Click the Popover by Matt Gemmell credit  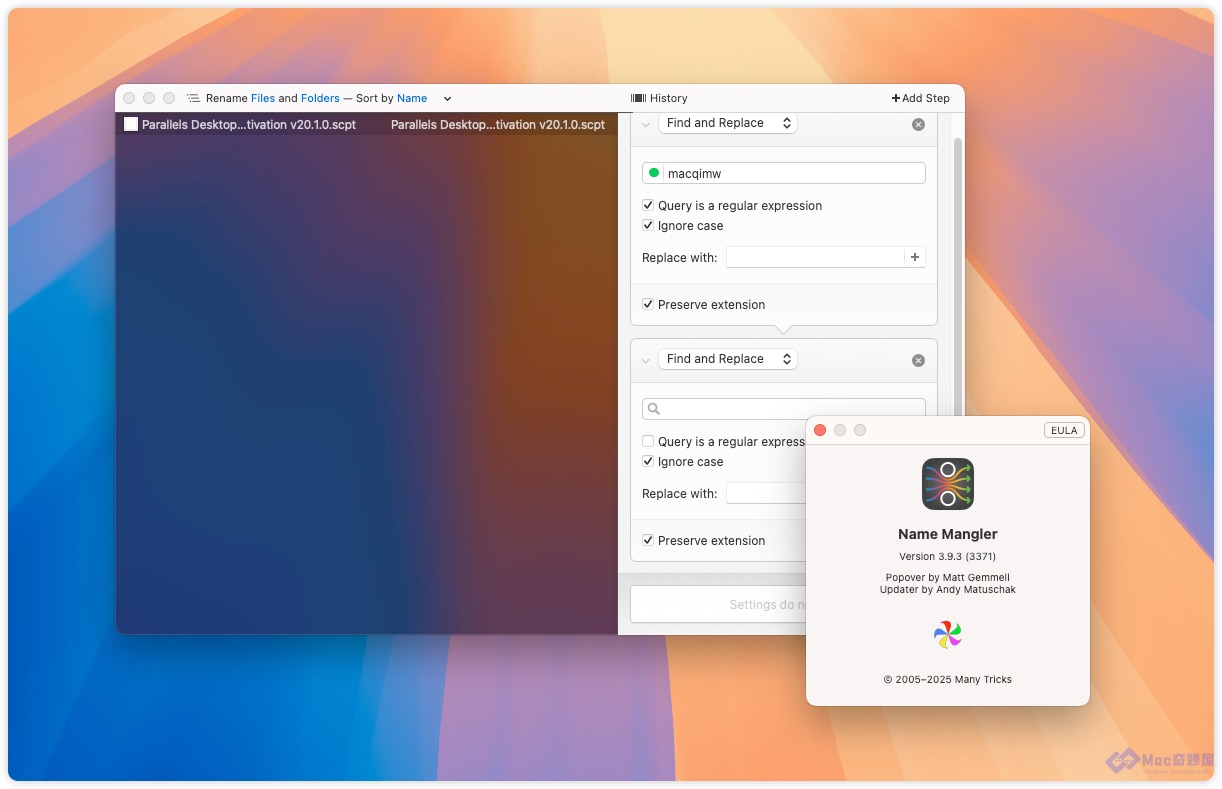tap(947, 578)
